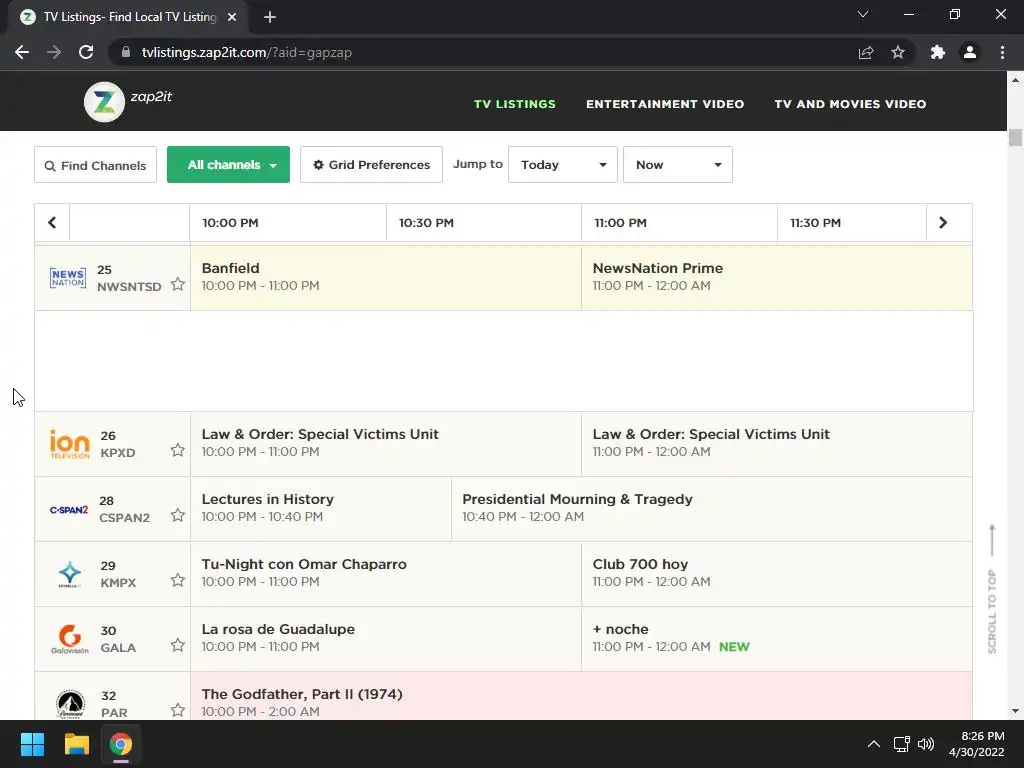Open the Estrella KMPX channel logo

click(x=69, y=574)
